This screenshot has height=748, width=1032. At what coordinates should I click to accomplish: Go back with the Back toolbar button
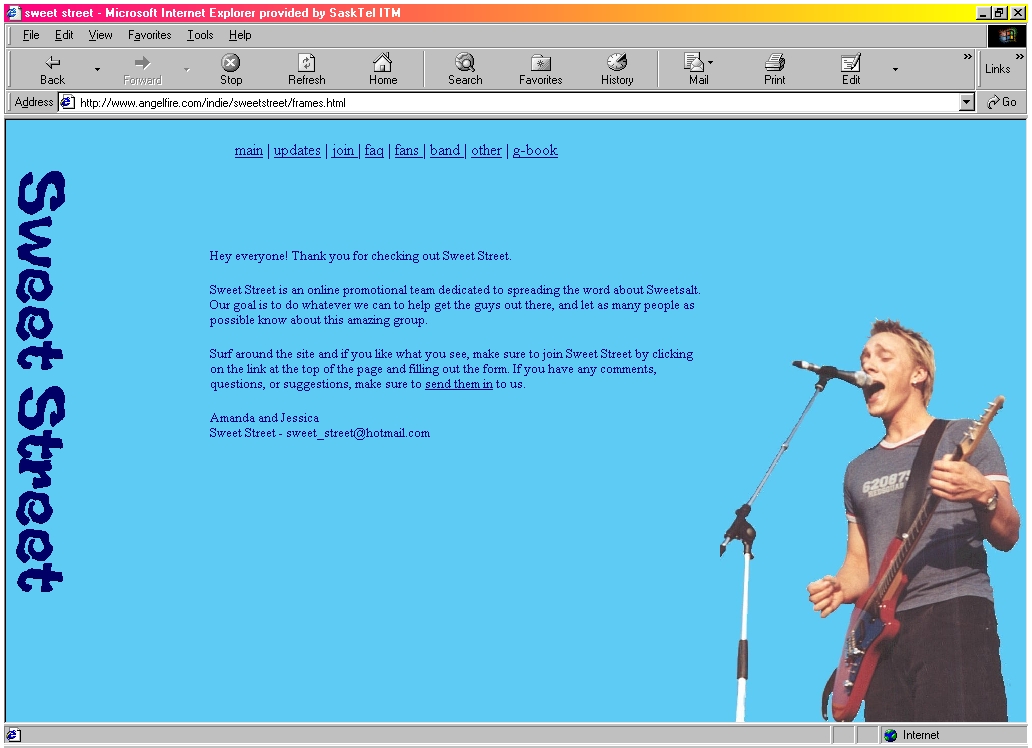coord(52,69)
